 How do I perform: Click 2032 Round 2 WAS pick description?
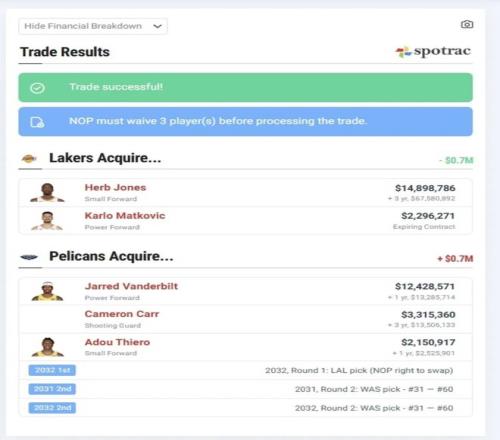tap(374, 408)
